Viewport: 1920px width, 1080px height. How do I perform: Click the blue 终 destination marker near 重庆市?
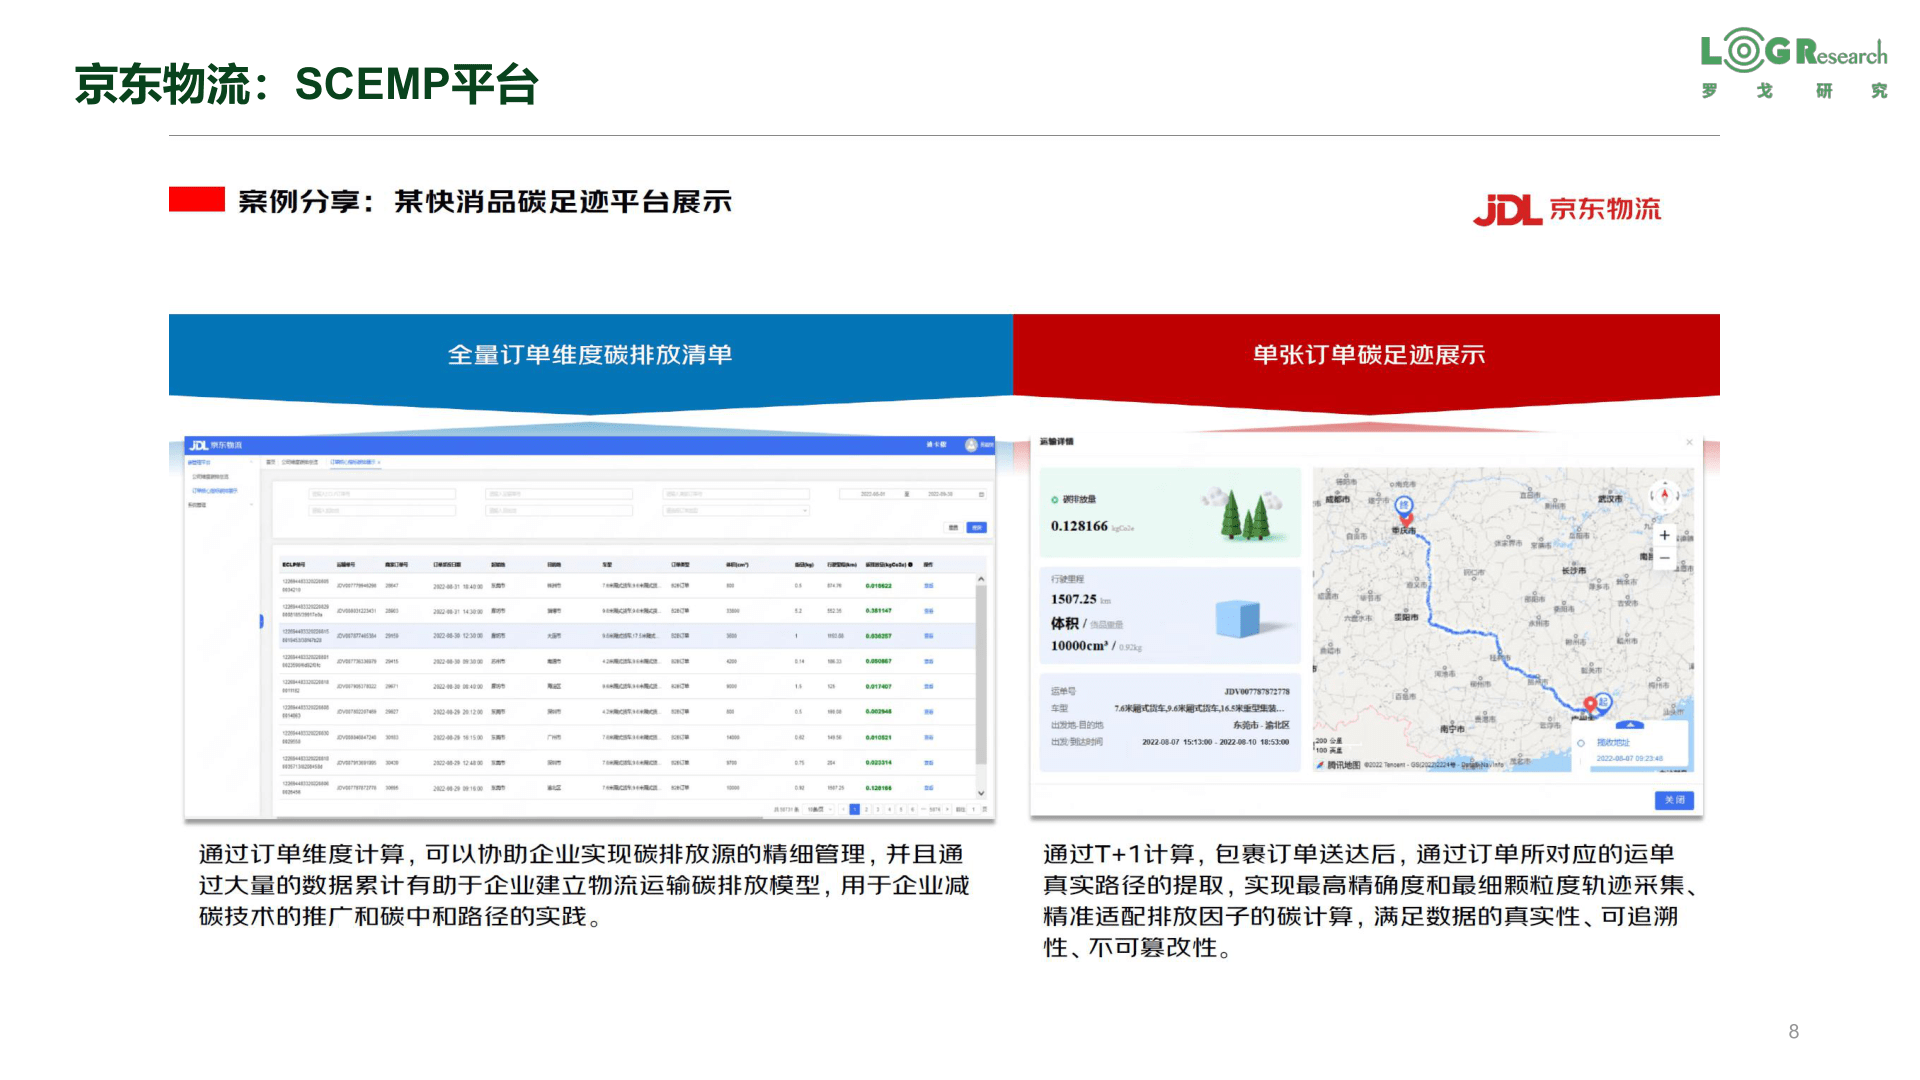[1404, 506]
